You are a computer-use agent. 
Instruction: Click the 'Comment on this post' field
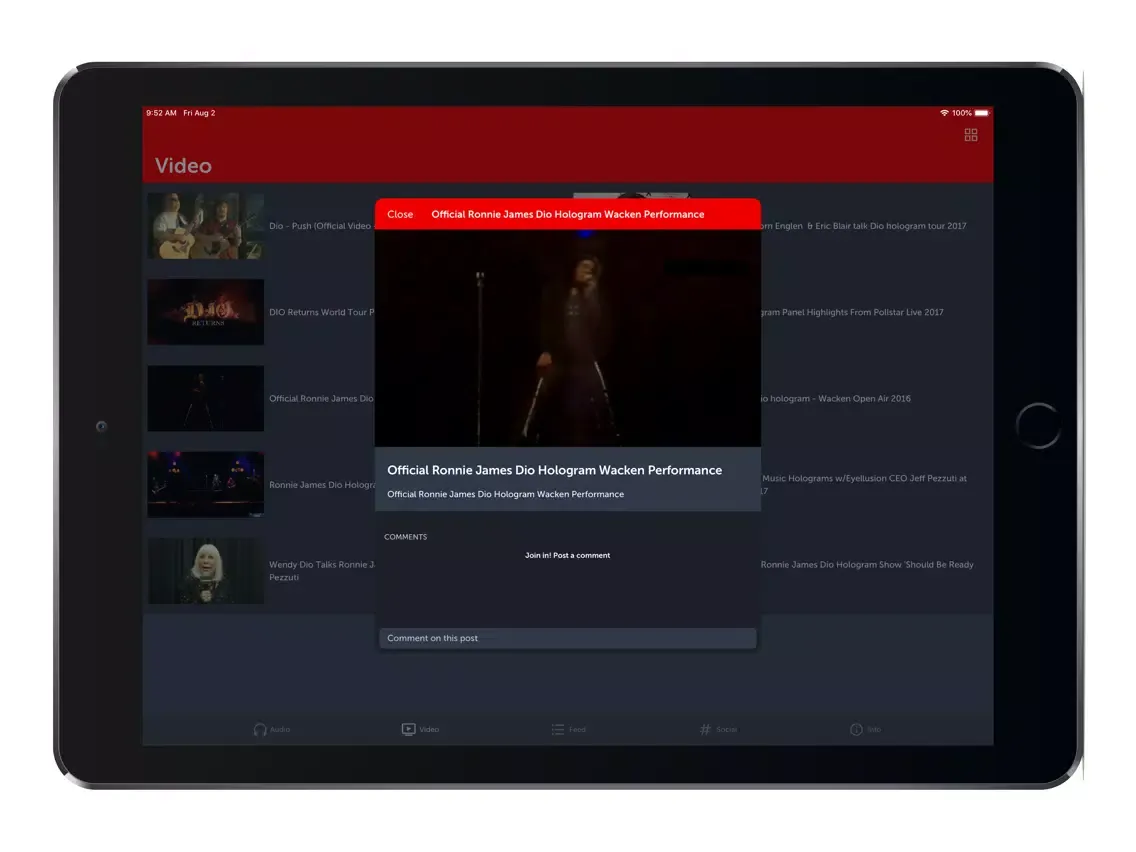point(567,638)
